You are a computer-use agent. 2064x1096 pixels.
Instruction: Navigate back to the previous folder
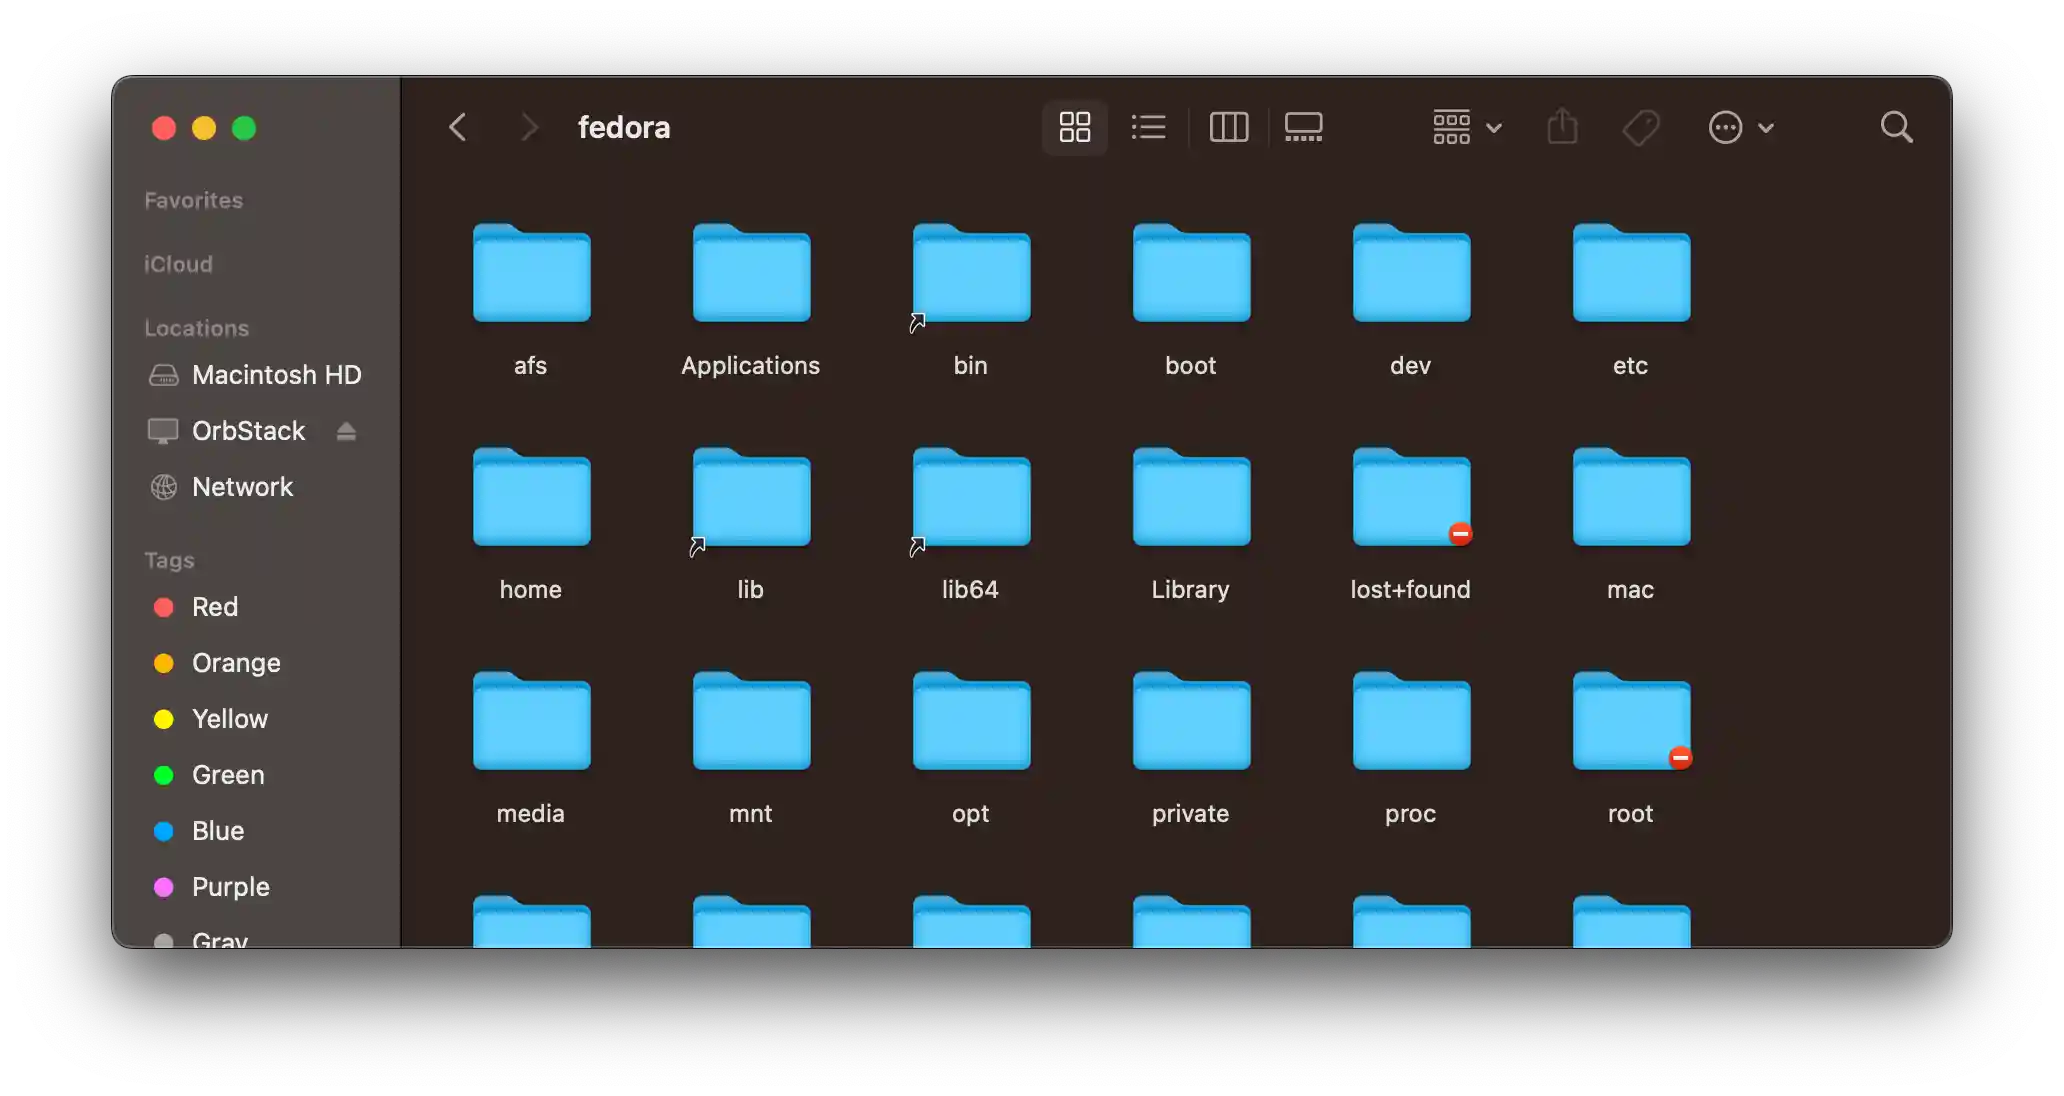click(457, 127)
